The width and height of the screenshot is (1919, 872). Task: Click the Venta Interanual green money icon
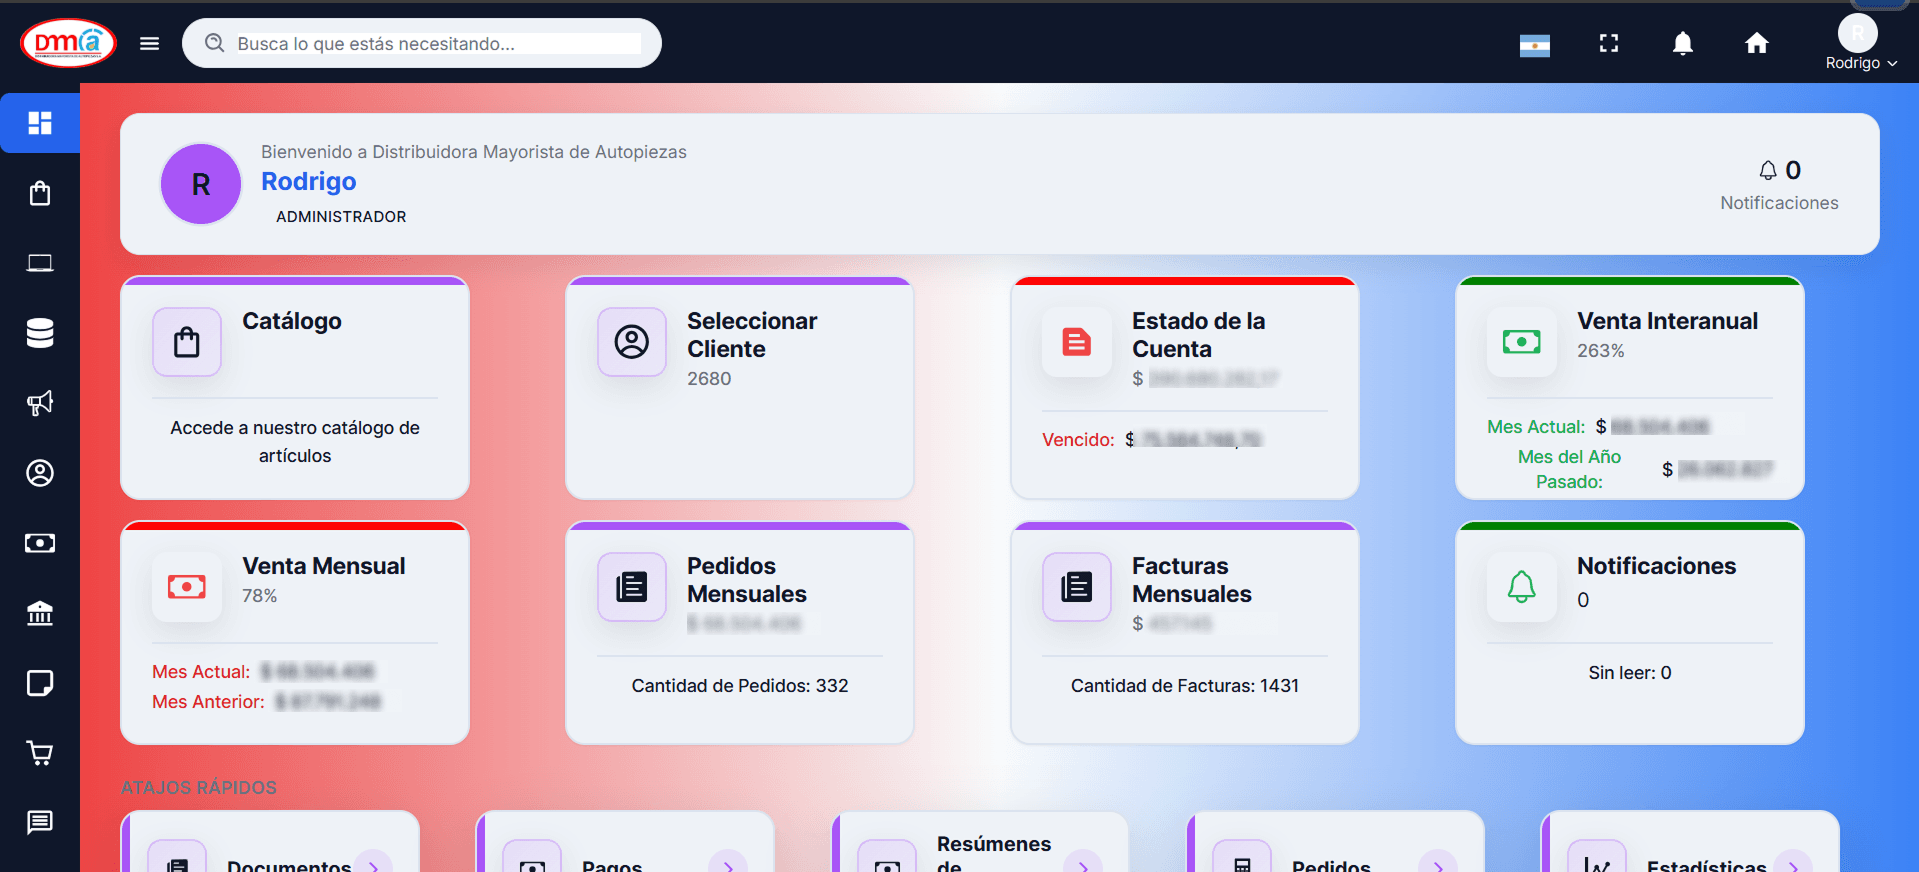tap(1522, 342)
